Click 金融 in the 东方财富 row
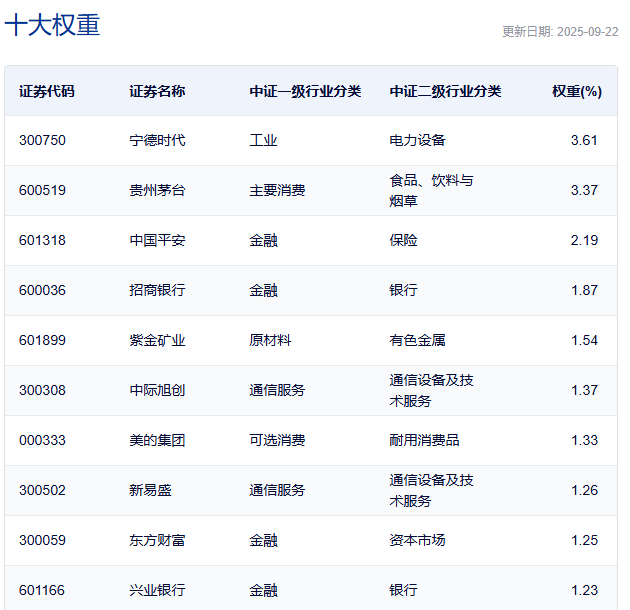Viewport: 630px width, 610px height. (263, 540)
